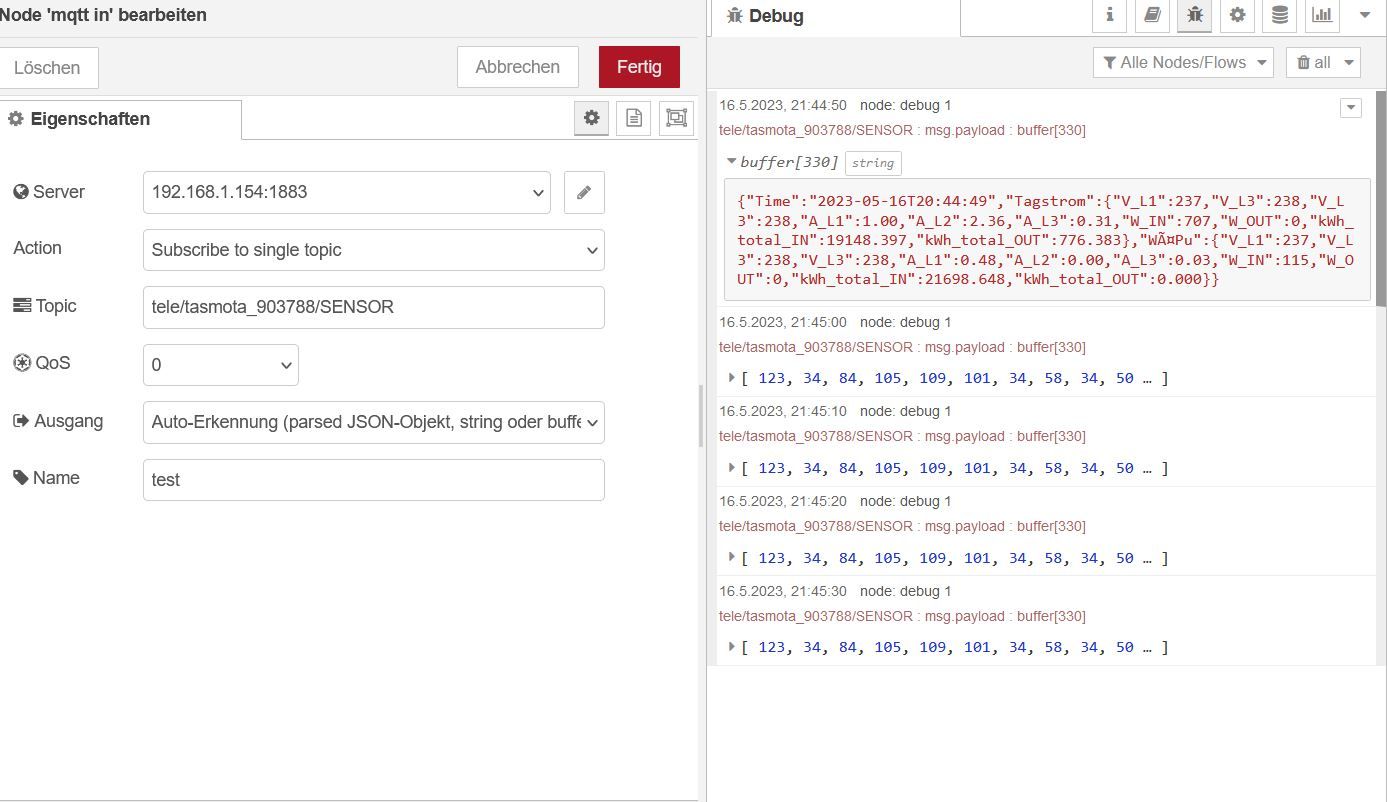Open the help book sidebar tab
1387x802 pixels.
[x=1152, y=15]
